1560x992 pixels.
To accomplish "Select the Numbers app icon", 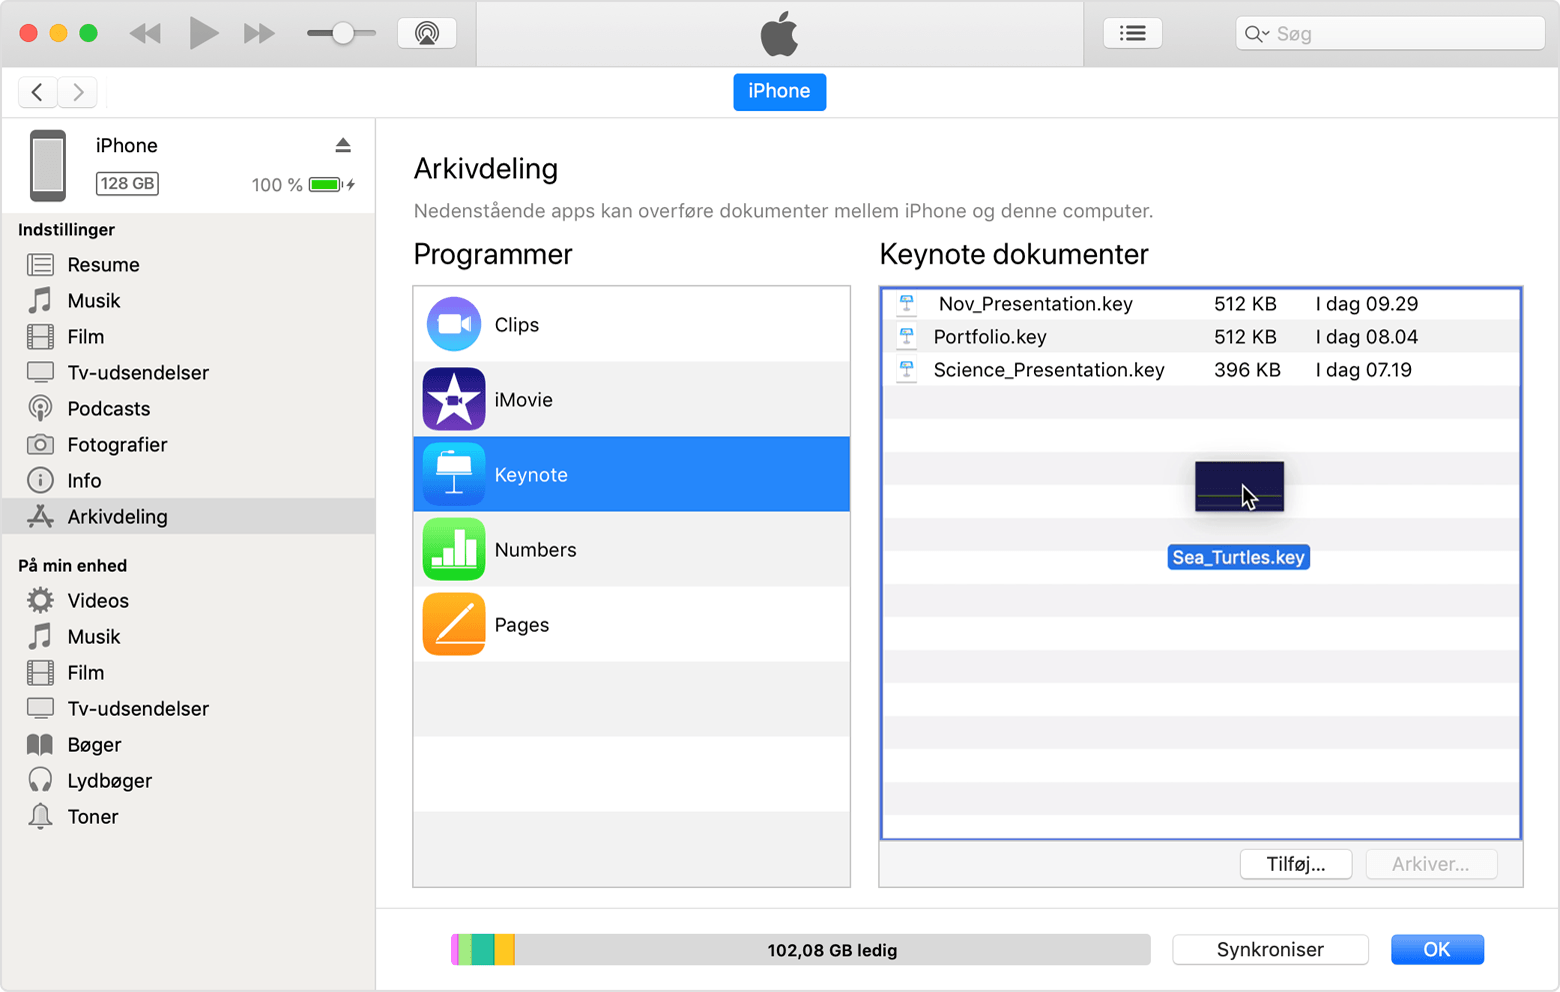I will pyautogui.click(x=454, y=549).
